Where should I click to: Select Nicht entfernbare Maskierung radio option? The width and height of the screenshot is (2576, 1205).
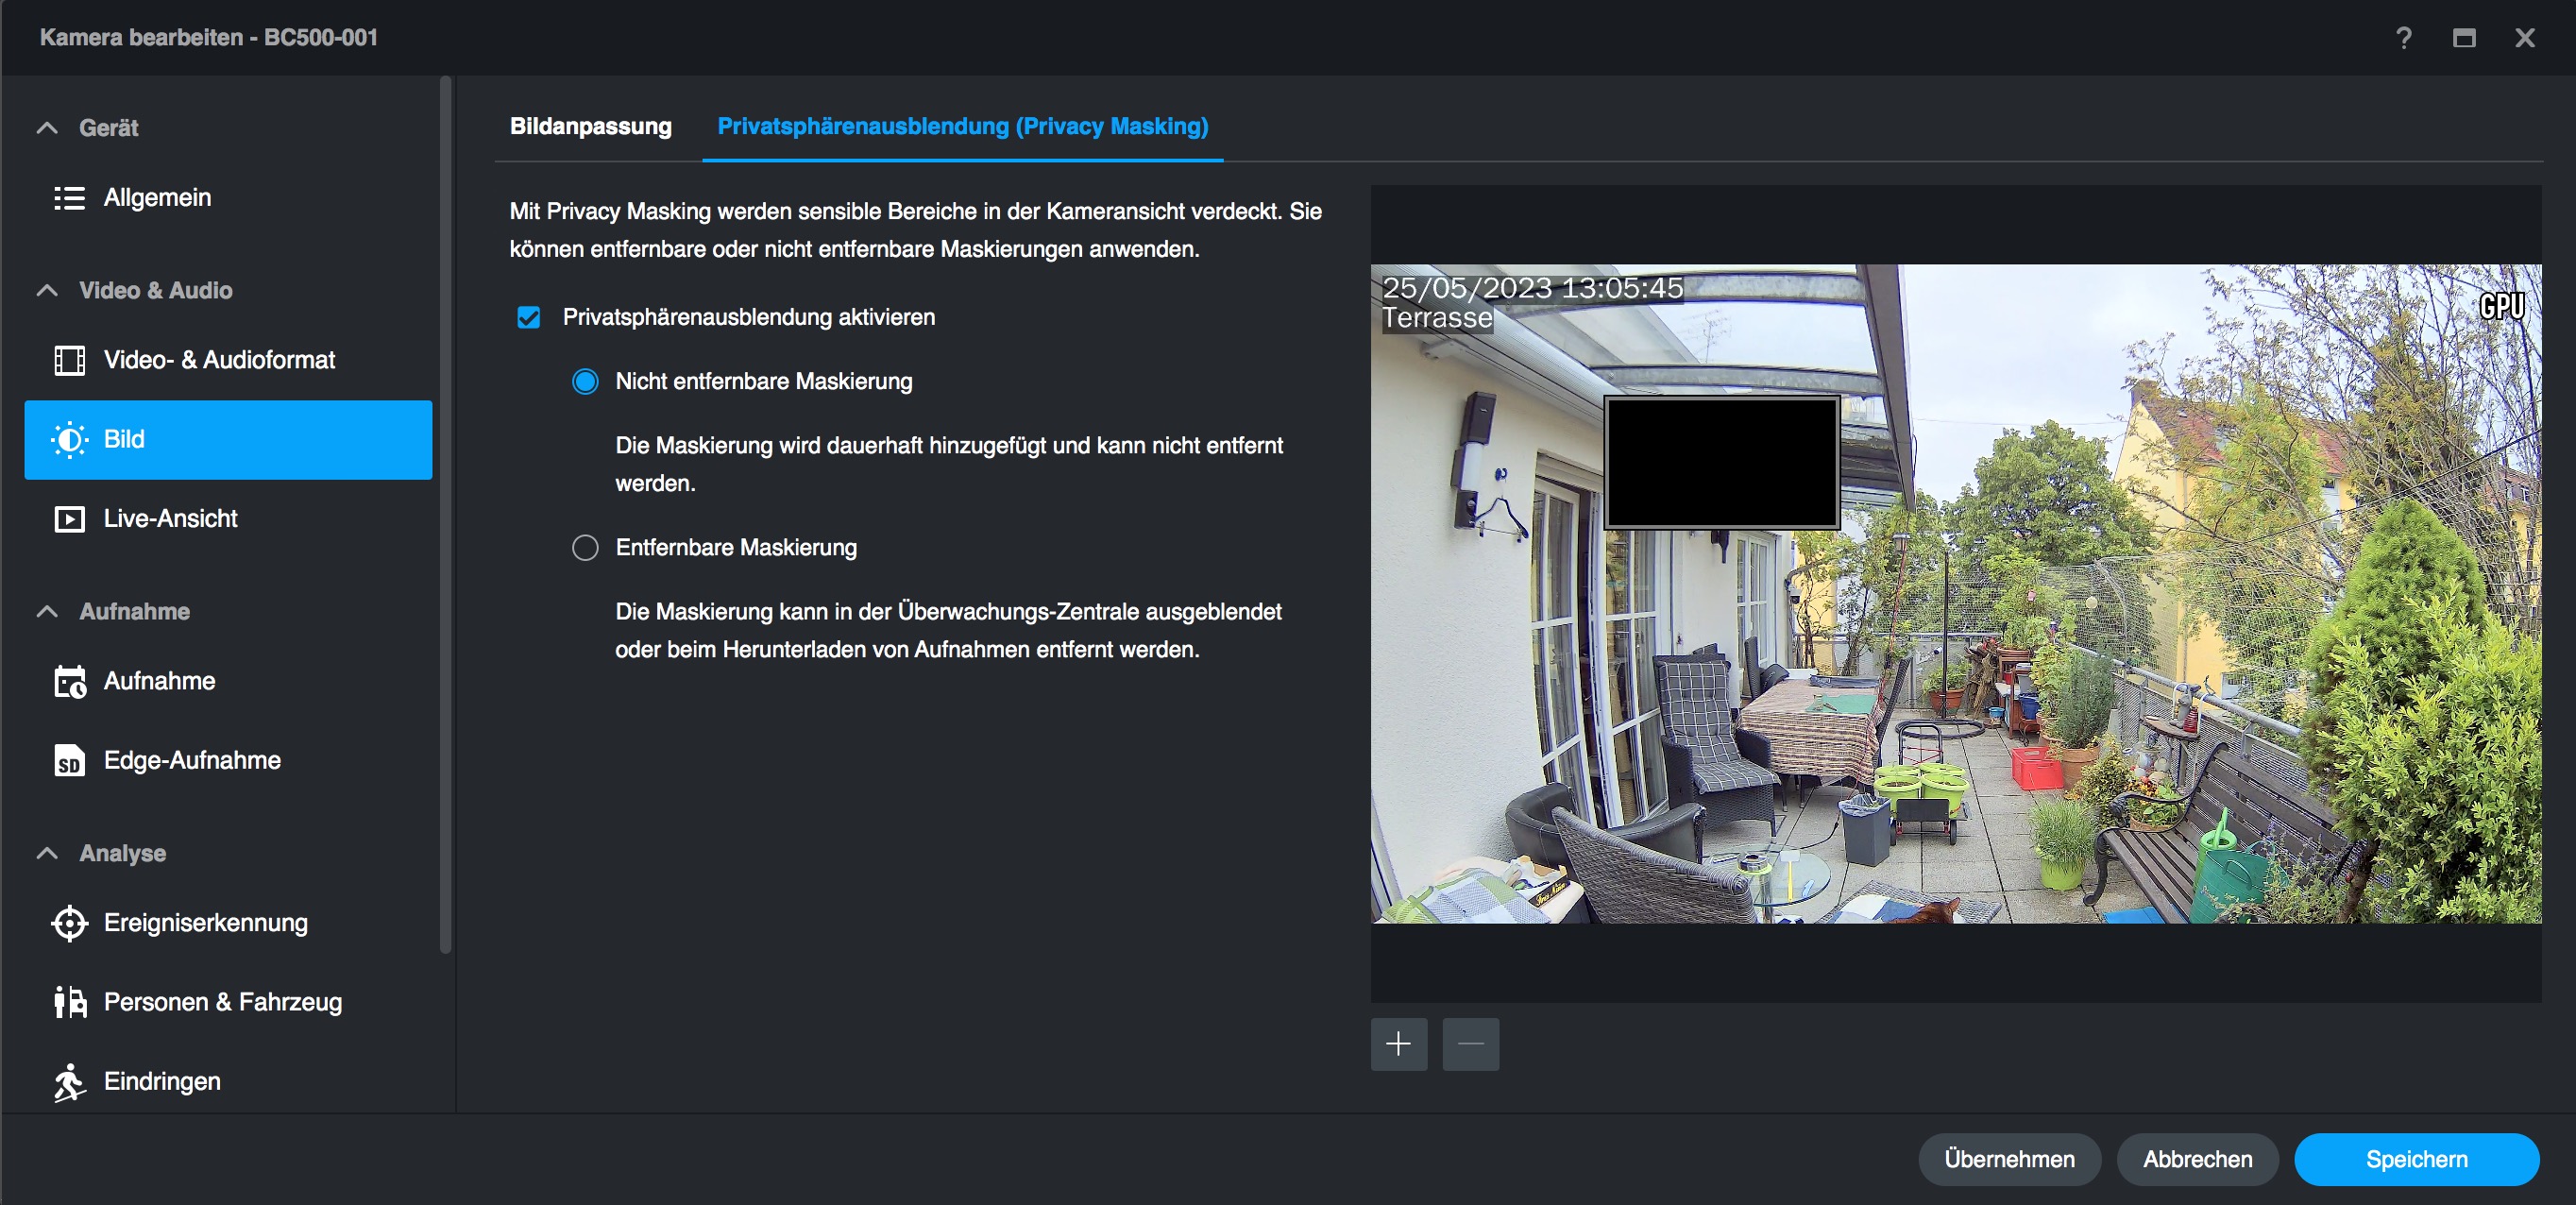tap(585, 382)
